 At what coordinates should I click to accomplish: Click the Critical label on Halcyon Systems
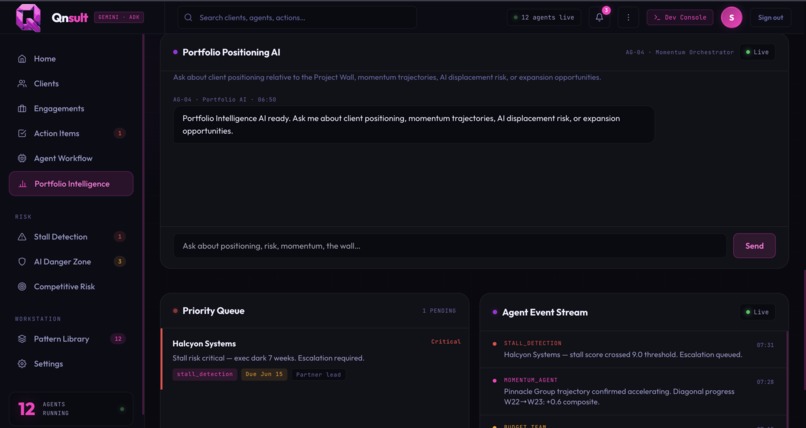tap(446, 342)
